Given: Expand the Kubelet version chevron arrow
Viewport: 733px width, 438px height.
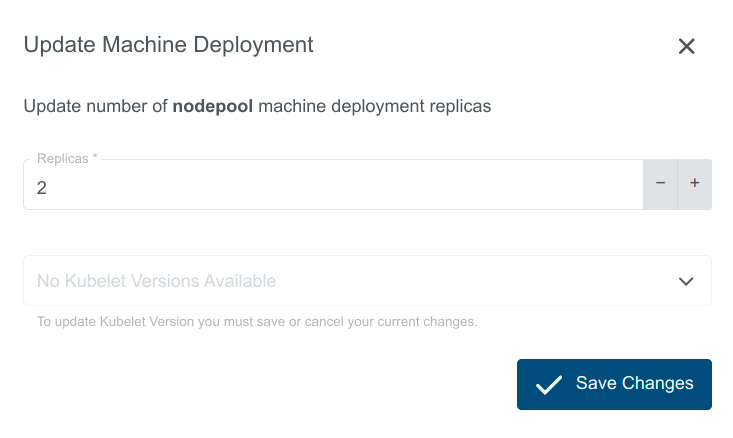Looking at the screenshot, I should 686,281.
